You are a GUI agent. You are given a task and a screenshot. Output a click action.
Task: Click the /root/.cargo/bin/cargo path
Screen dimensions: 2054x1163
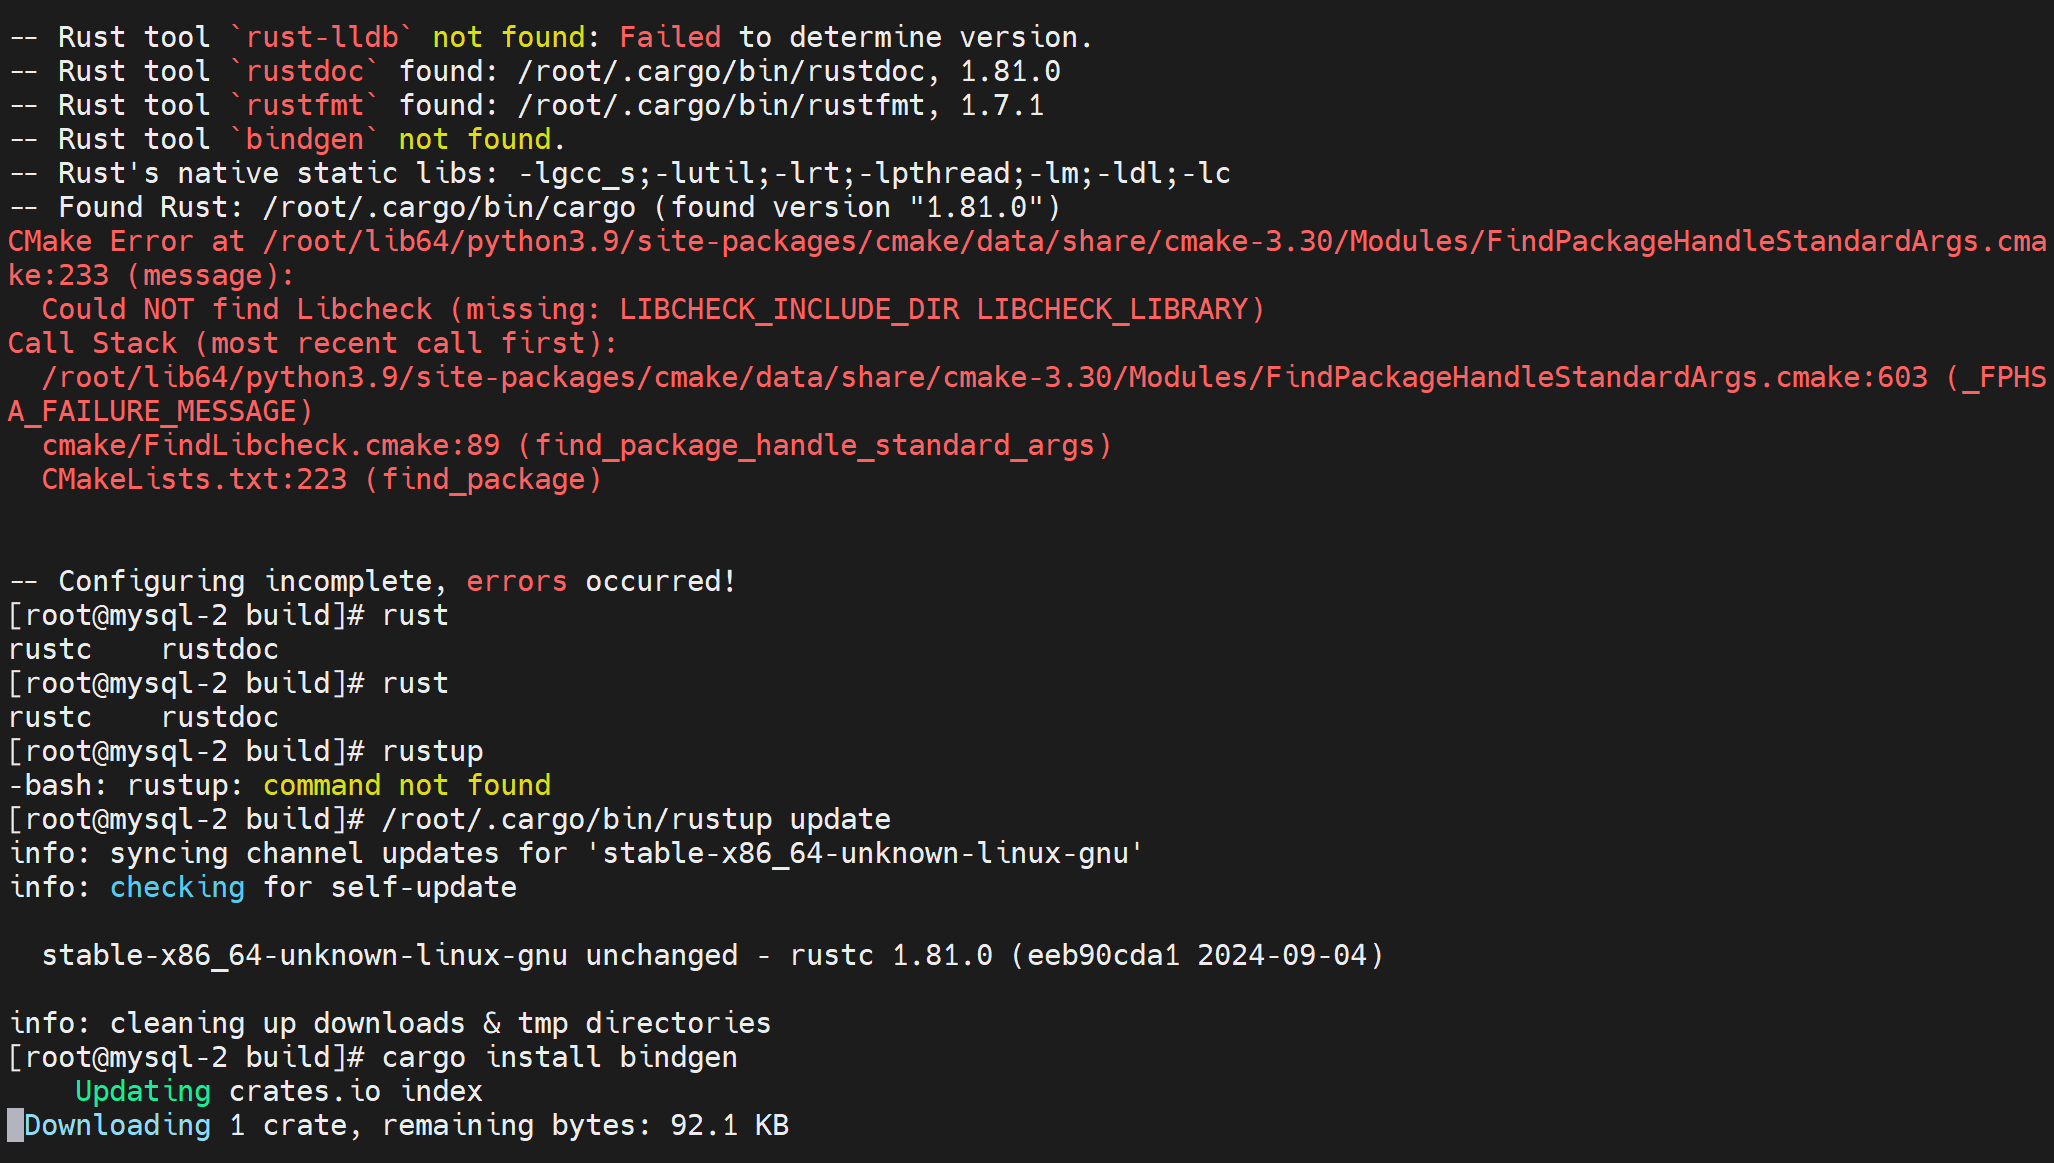click(449, 207)
